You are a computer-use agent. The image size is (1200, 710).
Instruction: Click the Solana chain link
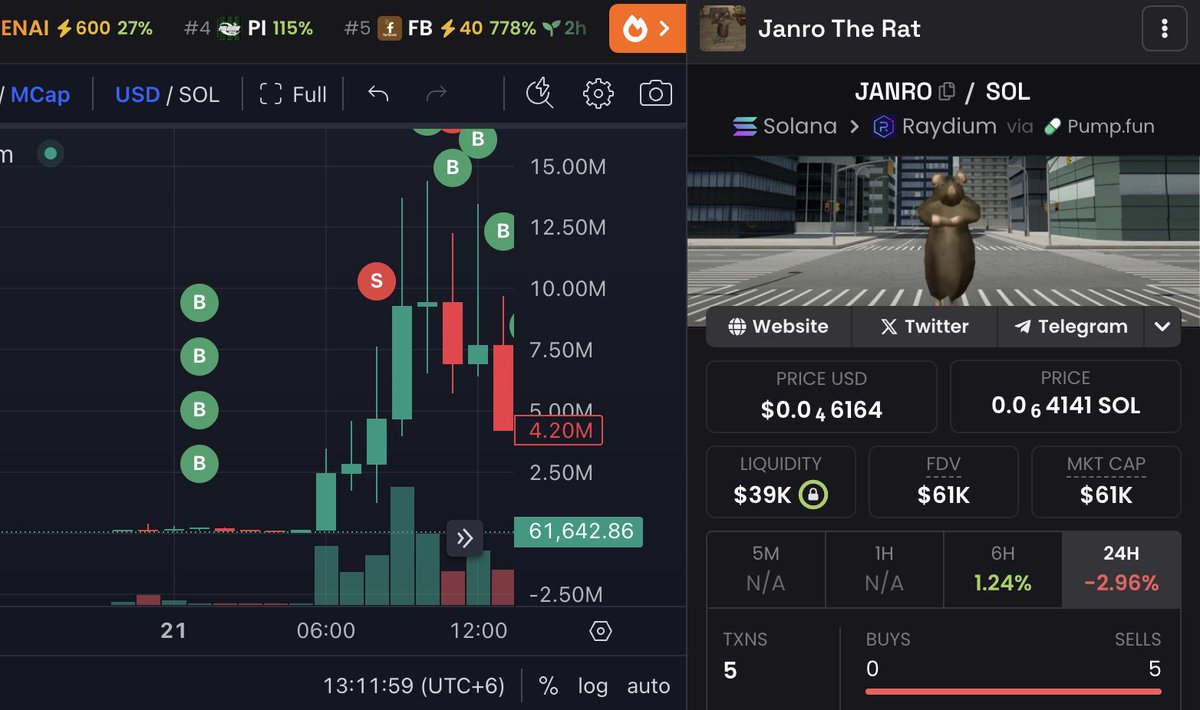tap(785, 127)
